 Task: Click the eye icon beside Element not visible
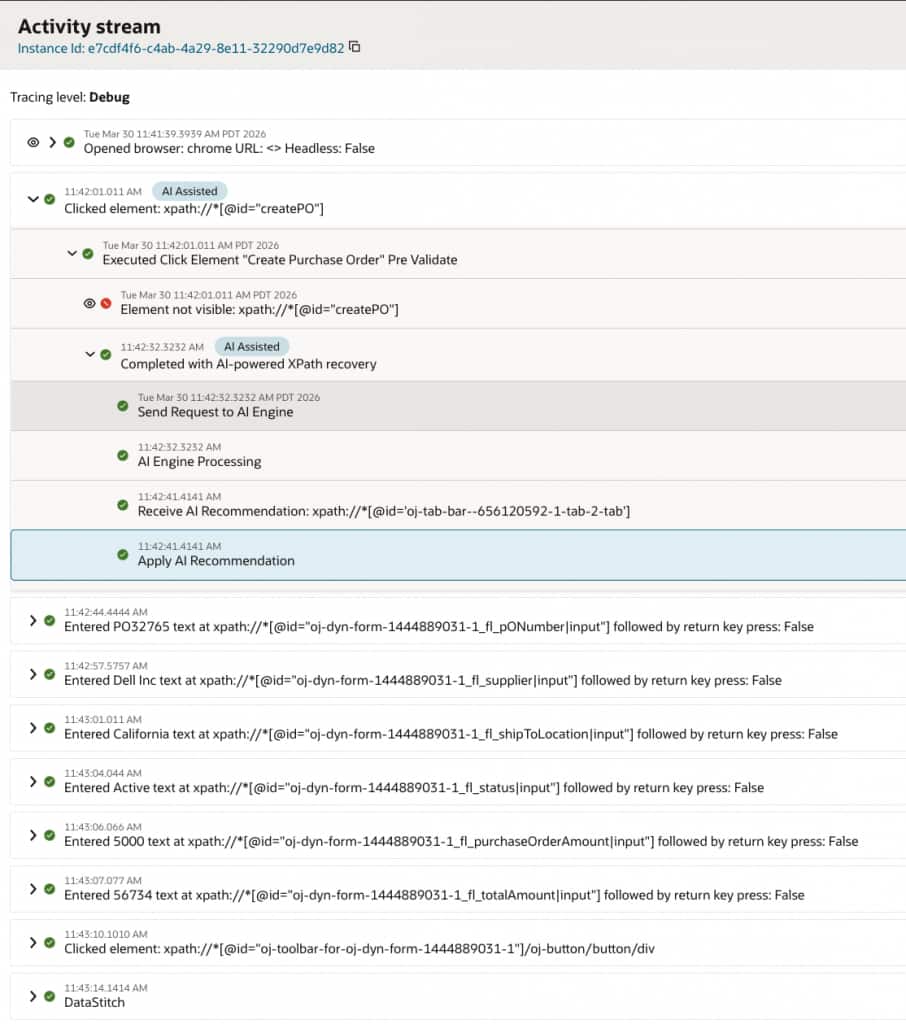[x=90, y=303]
